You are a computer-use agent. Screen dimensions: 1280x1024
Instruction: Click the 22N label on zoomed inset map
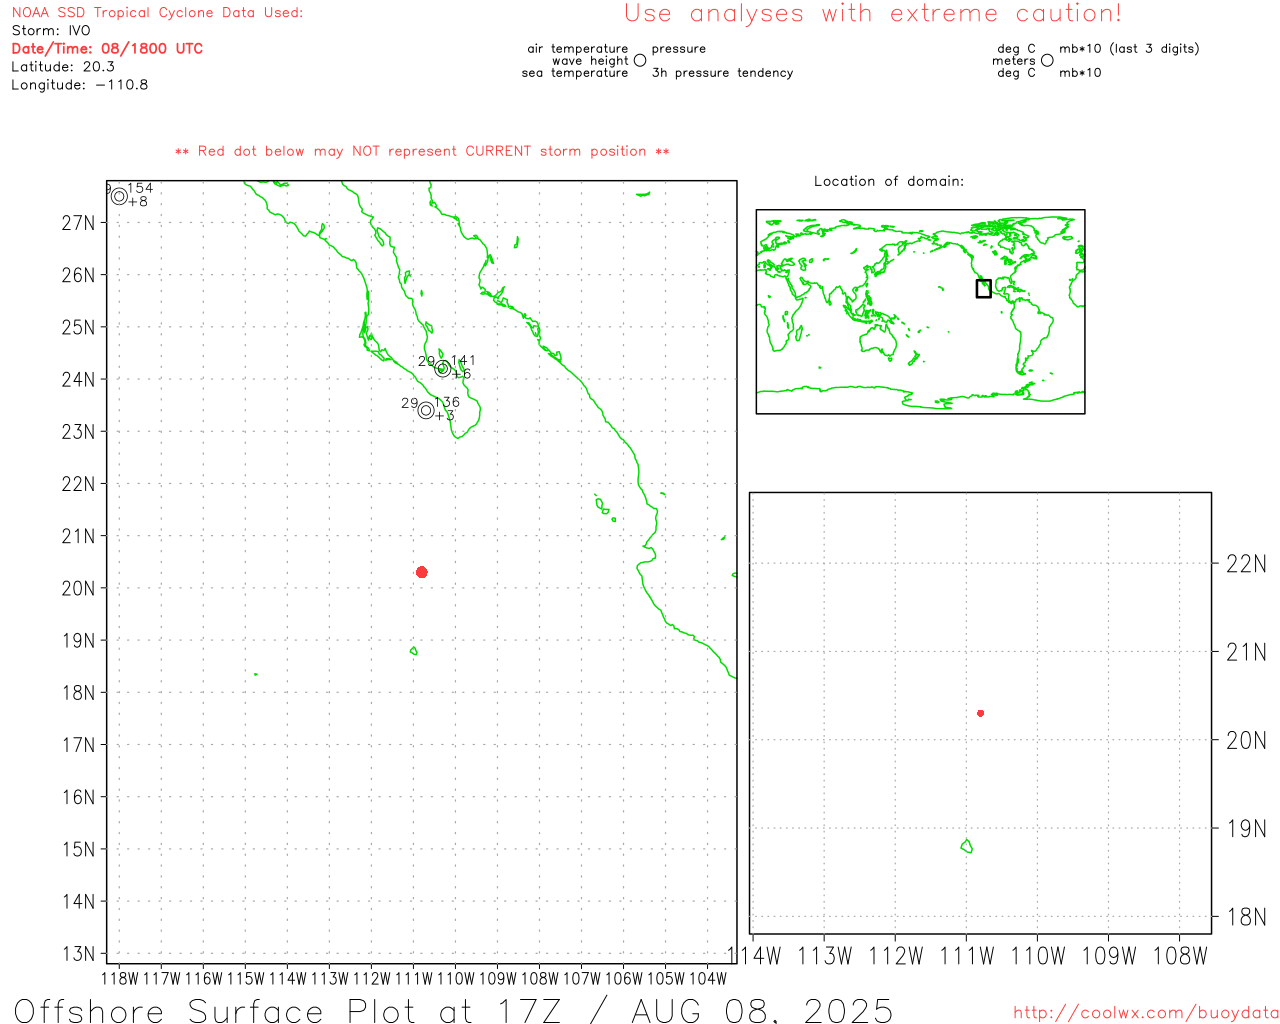point(1246,564)
